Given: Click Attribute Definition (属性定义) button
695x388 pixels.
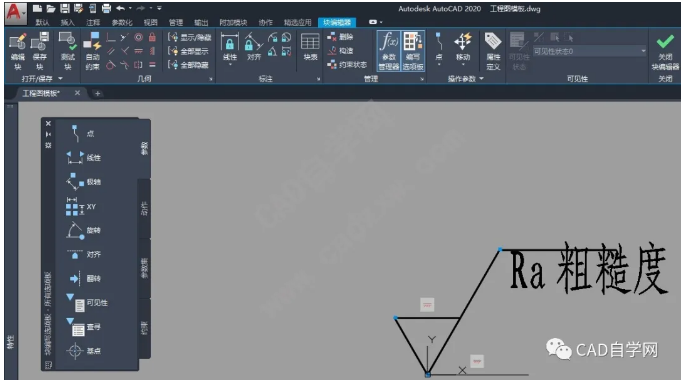Looking at the screenshot, I should pos(493,51).
